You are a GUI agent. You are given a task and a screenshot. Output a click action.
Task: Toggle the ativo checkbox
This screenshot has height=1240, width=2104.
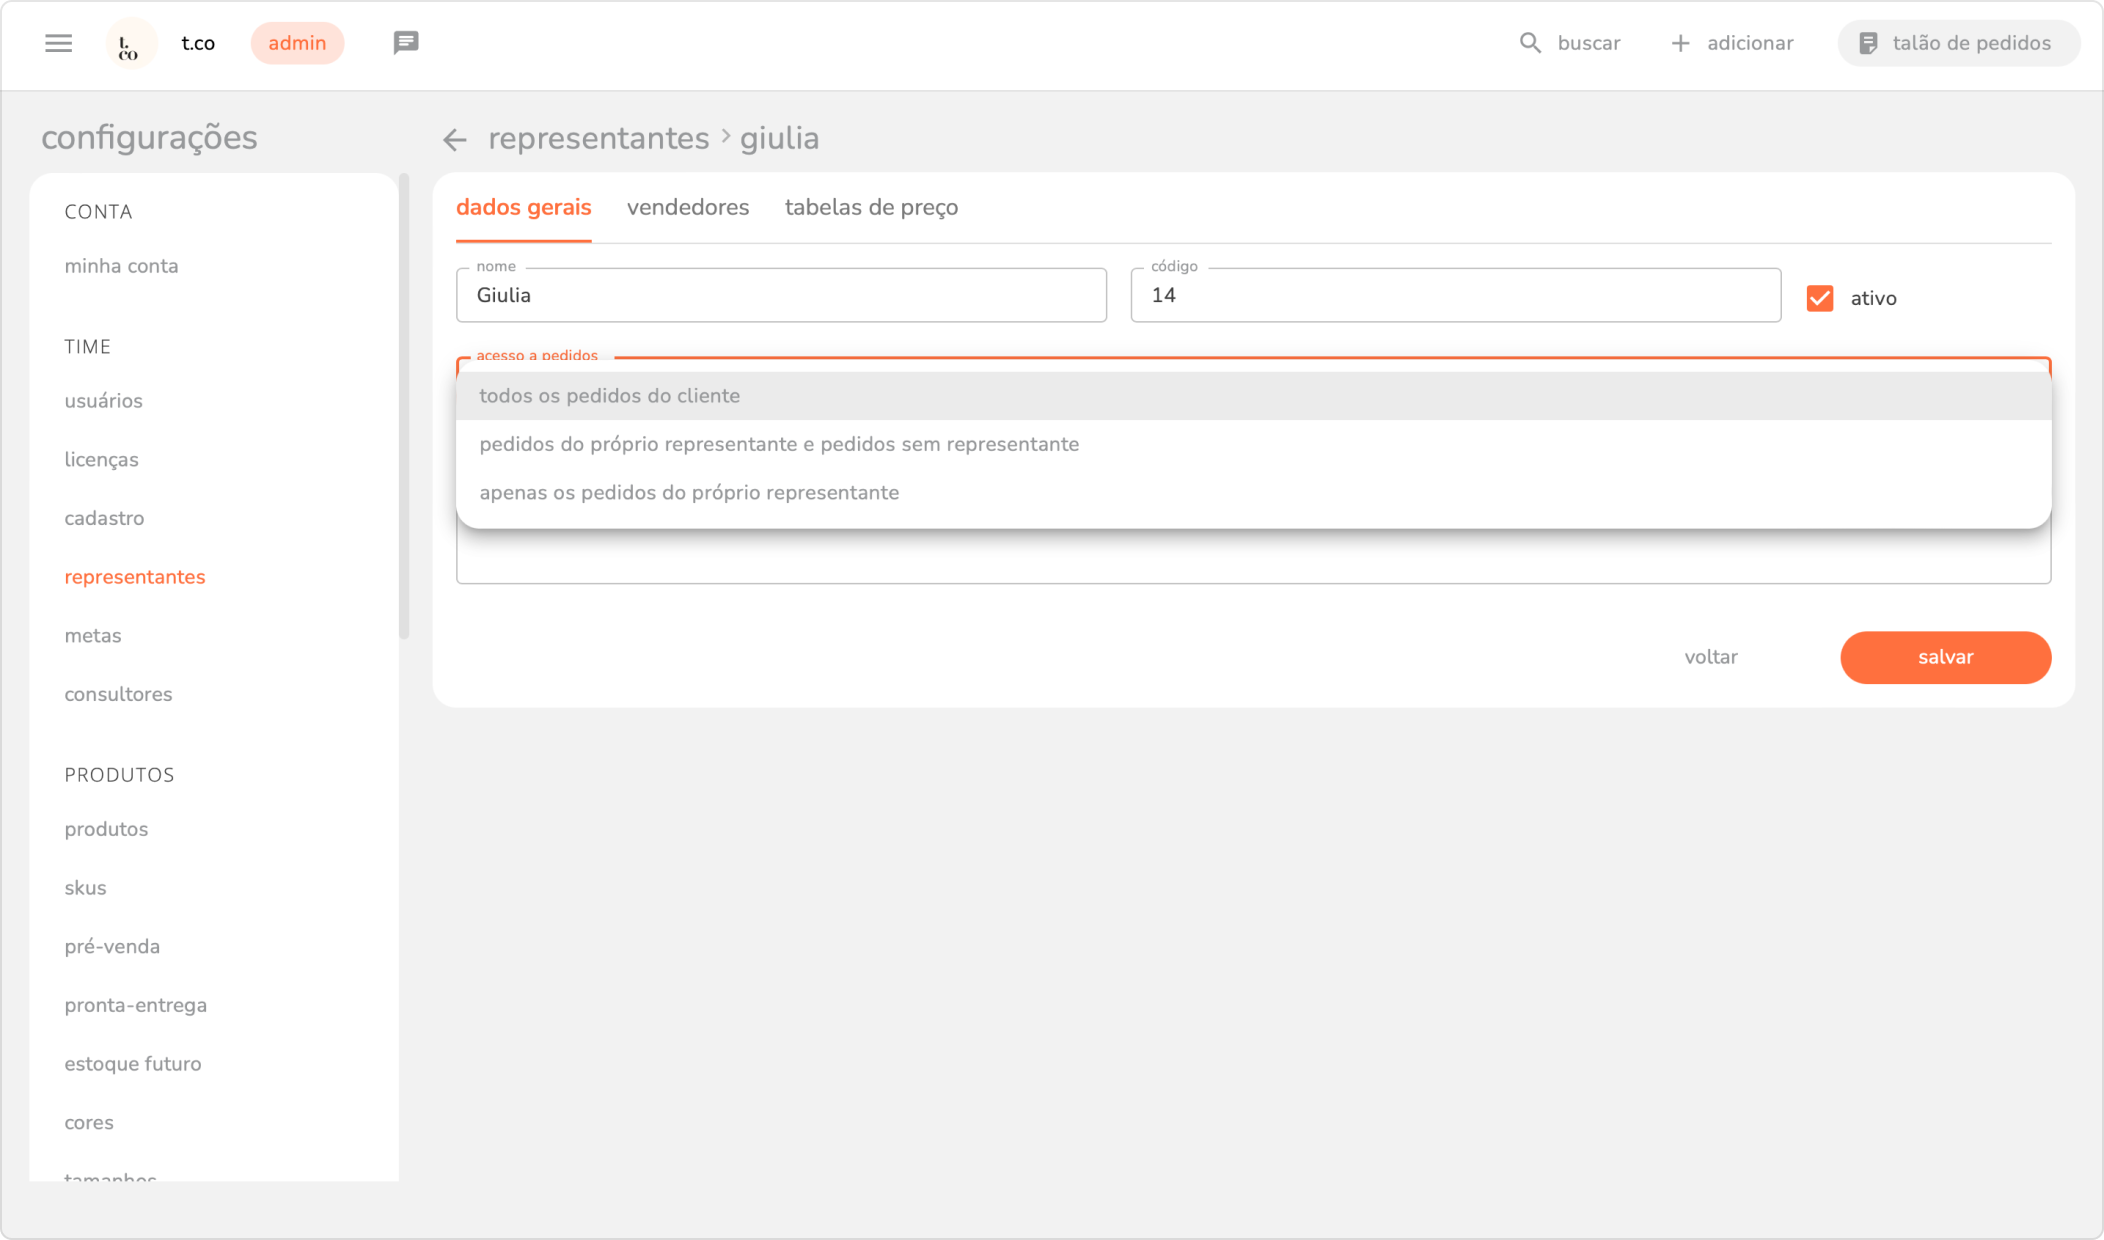pyautogui.click(x=1819, y=298)
